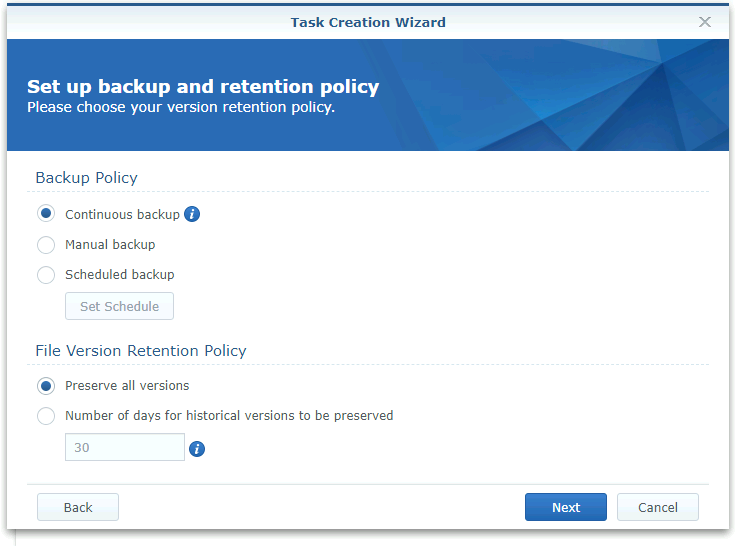Viewport: 751px width, 546px height.
Task: Click the 'File Version Retention Policy' section heading
Action: pos(141,351)
